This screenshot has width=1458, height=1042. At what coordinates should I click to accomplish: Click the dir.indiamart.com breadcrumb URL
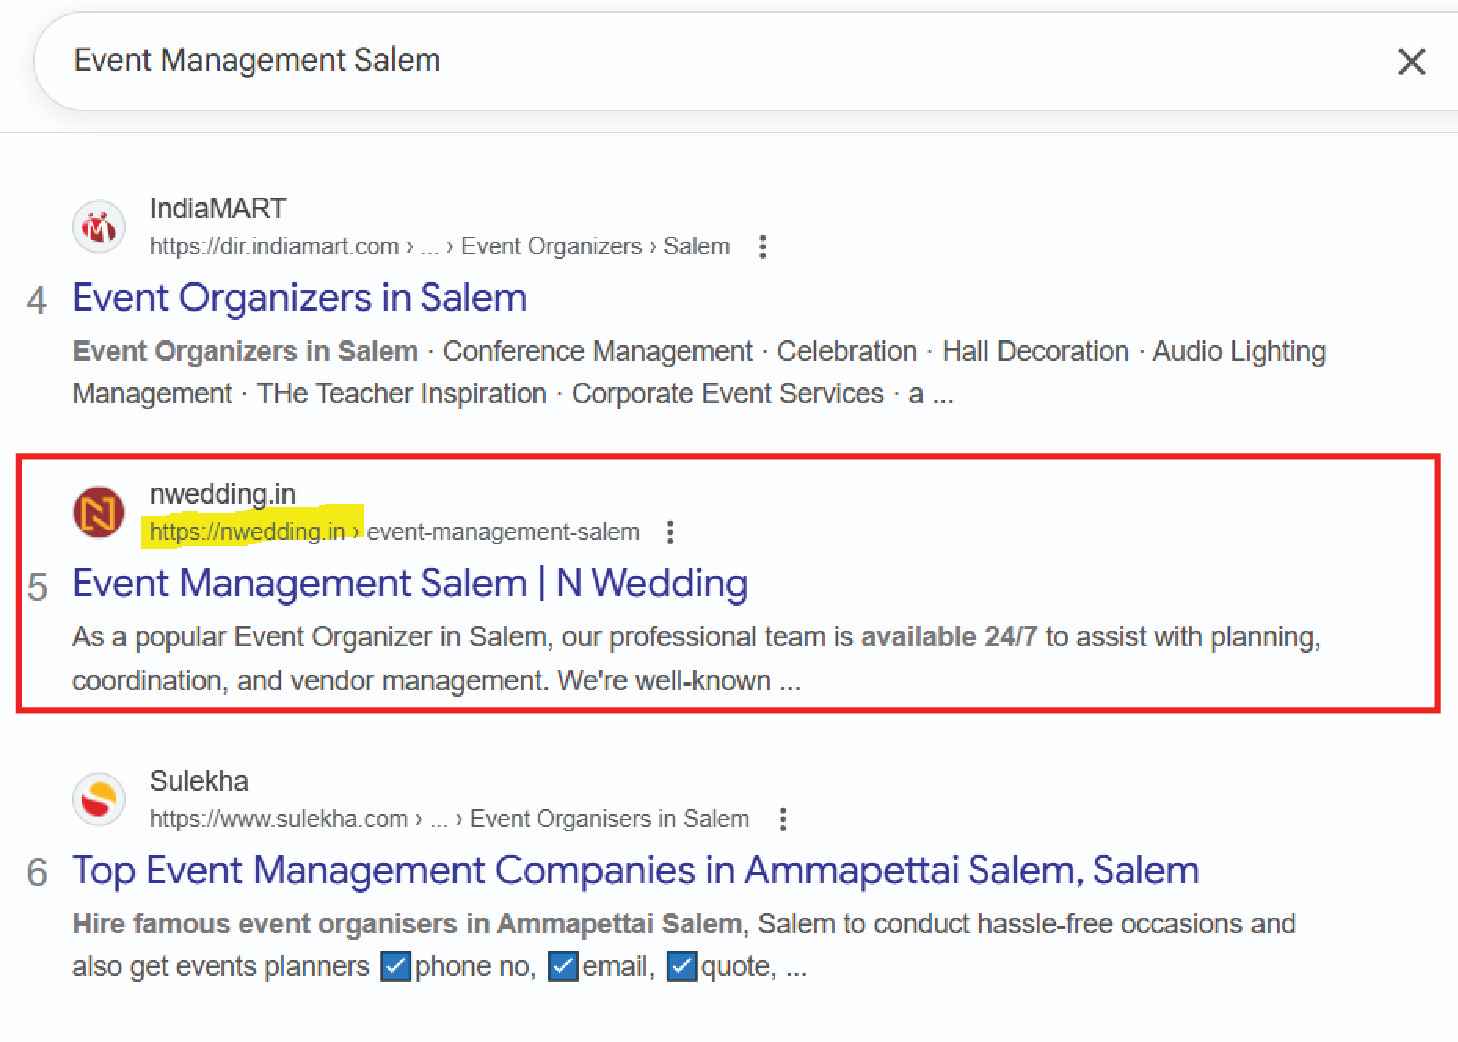coord(274,247)
